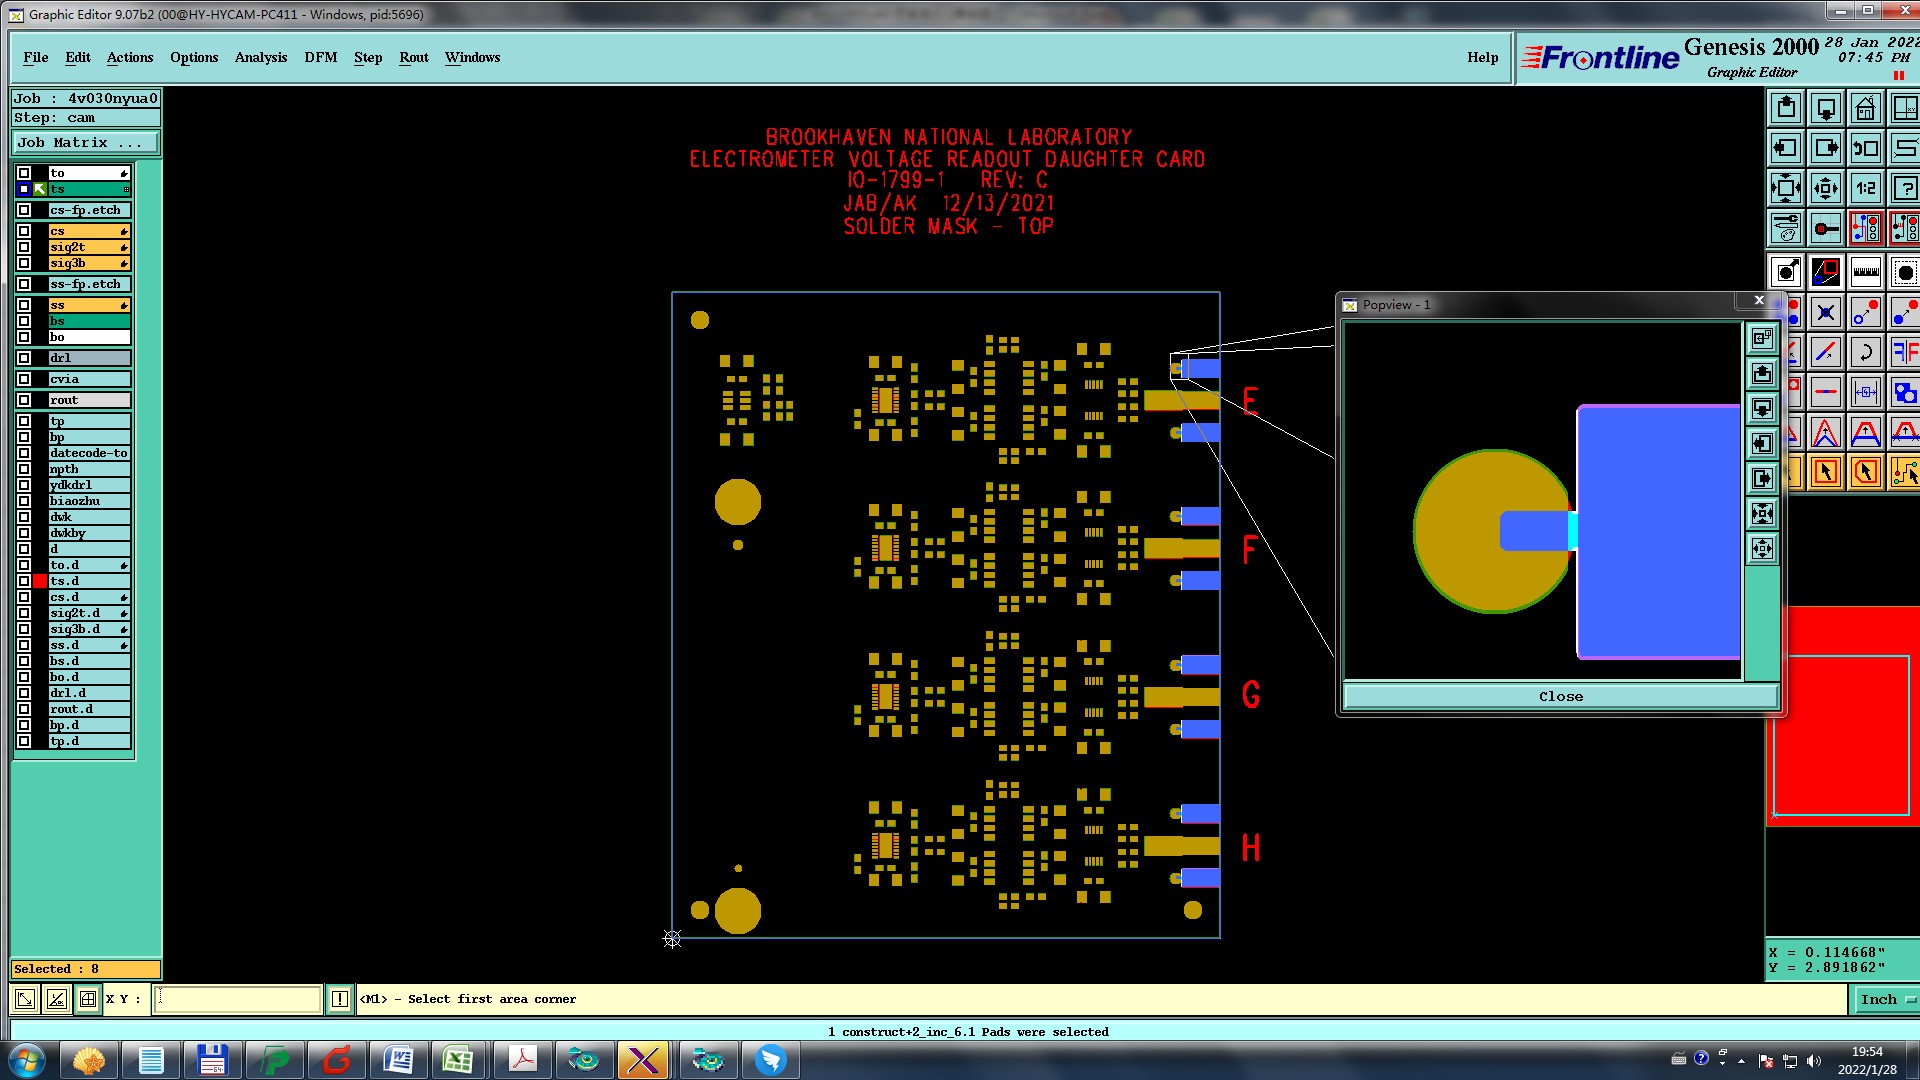Viewport: 1920px width, 1080px height.
Task: Select the ruler measure tool
Action: (x=1865, y=272)
